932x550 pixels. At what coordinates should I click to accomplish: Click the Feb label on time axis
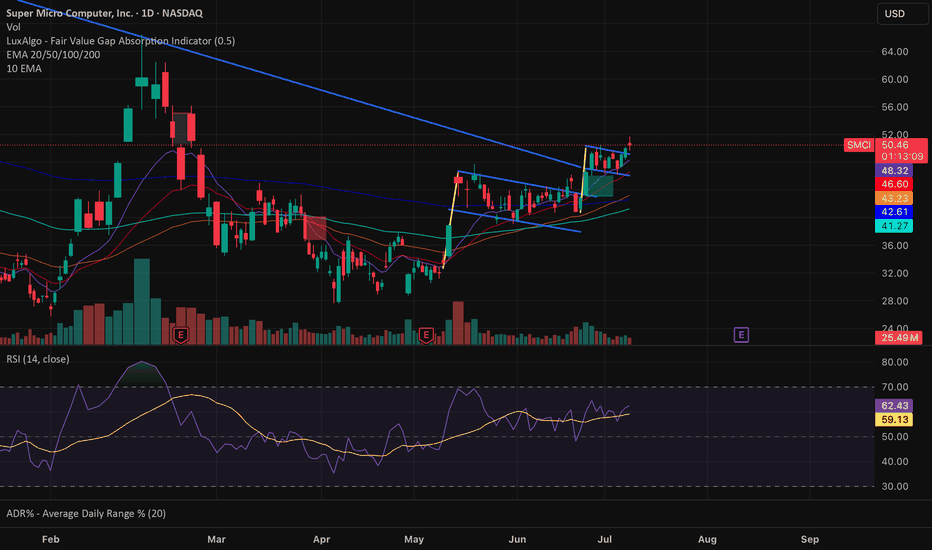click(51, 539)
